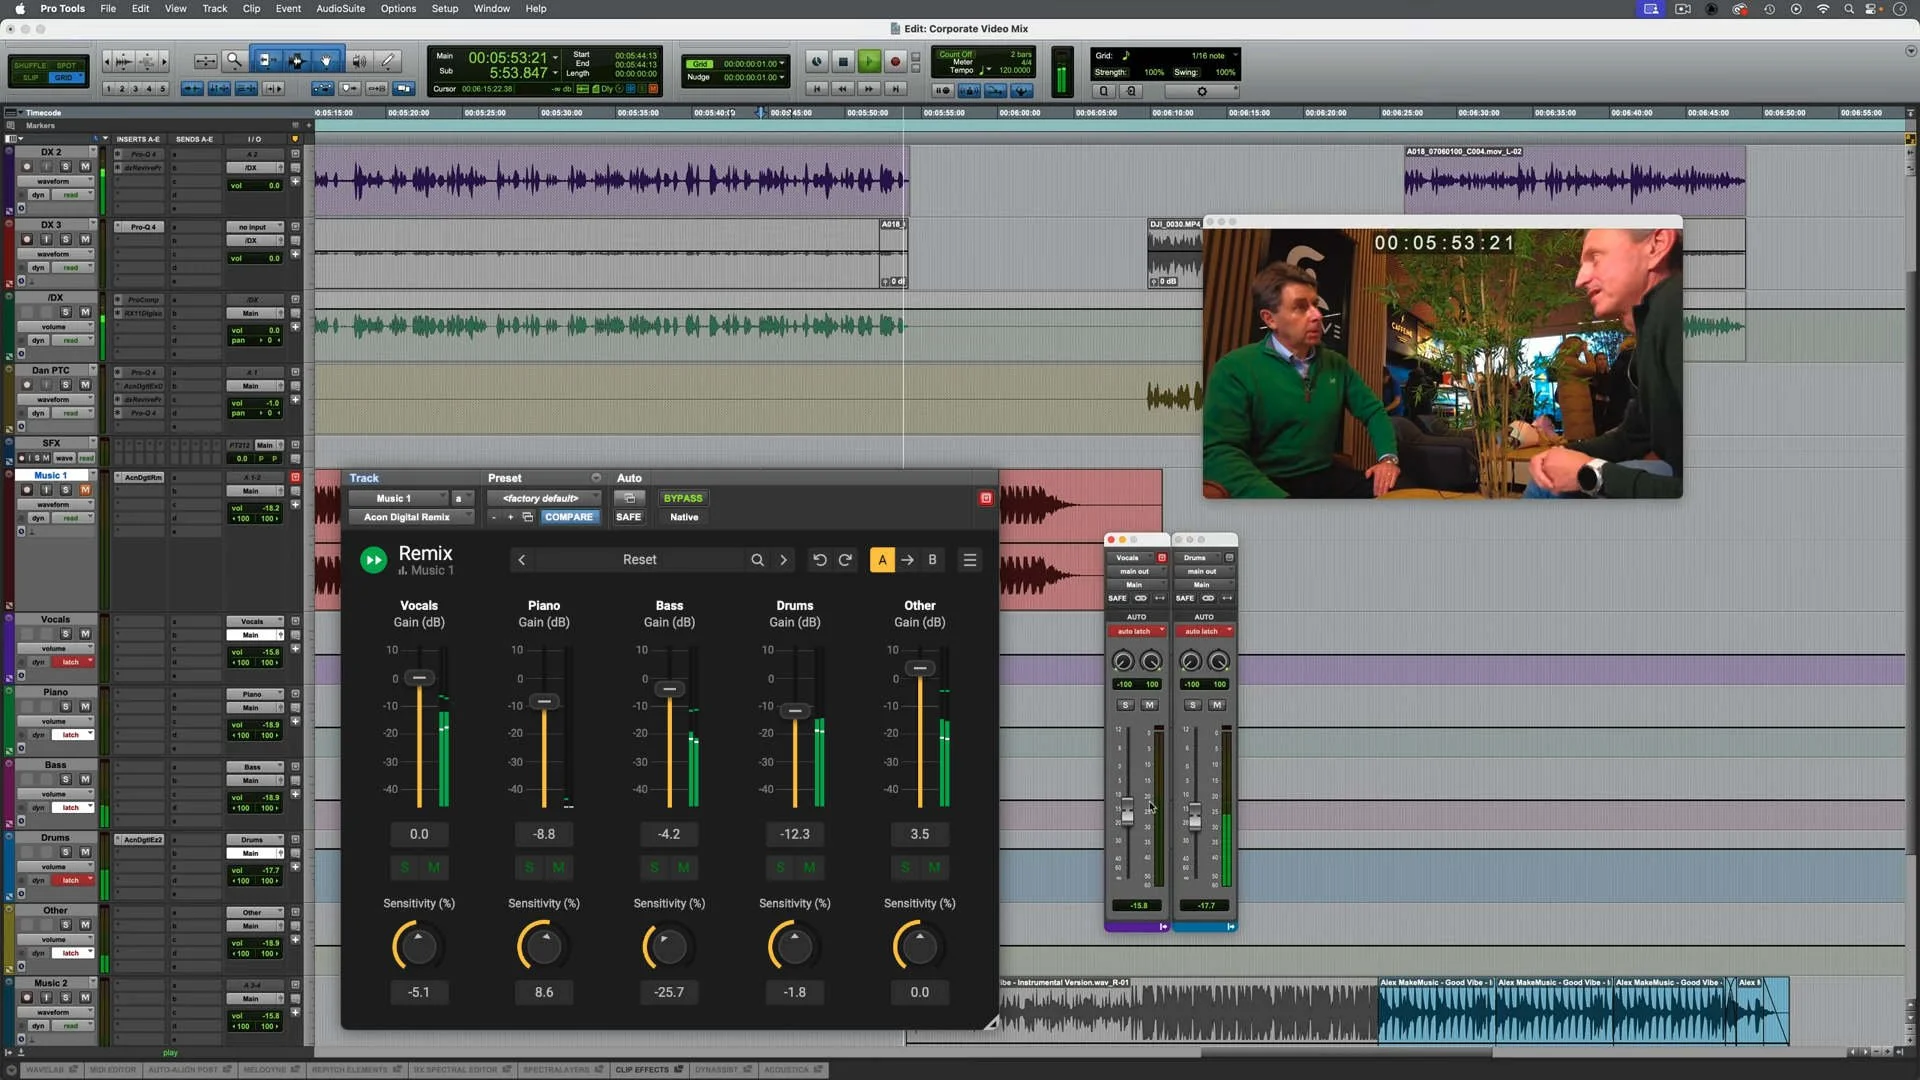Open the factory default preset dropdown
This screenshot has width=1920, height=1080.
point(543,497)
